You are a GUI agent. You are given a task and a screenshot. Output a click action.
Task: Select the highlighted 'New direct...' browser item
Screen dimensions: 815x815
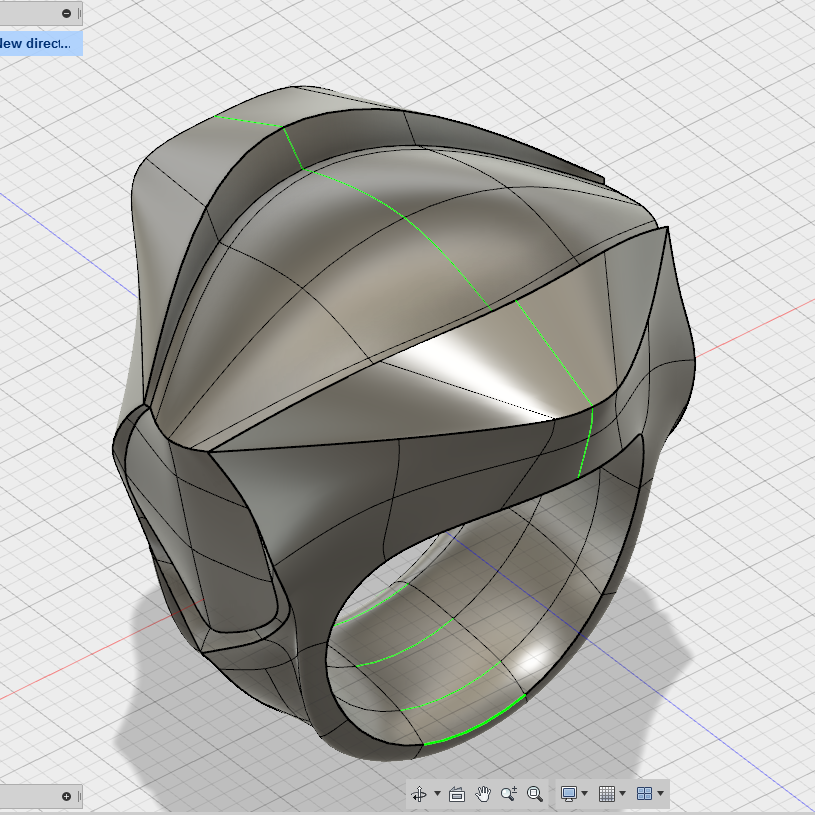[41, 44]
